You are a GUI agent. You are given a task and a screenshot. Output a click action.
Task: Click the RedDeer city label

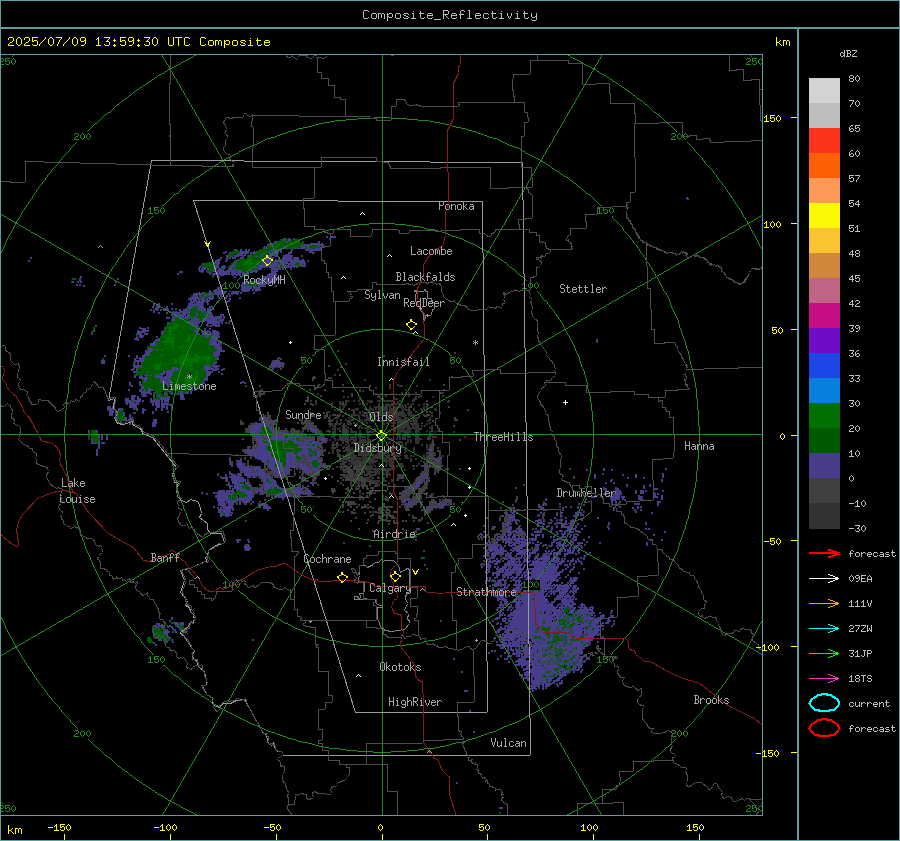[x=424, y=303]
